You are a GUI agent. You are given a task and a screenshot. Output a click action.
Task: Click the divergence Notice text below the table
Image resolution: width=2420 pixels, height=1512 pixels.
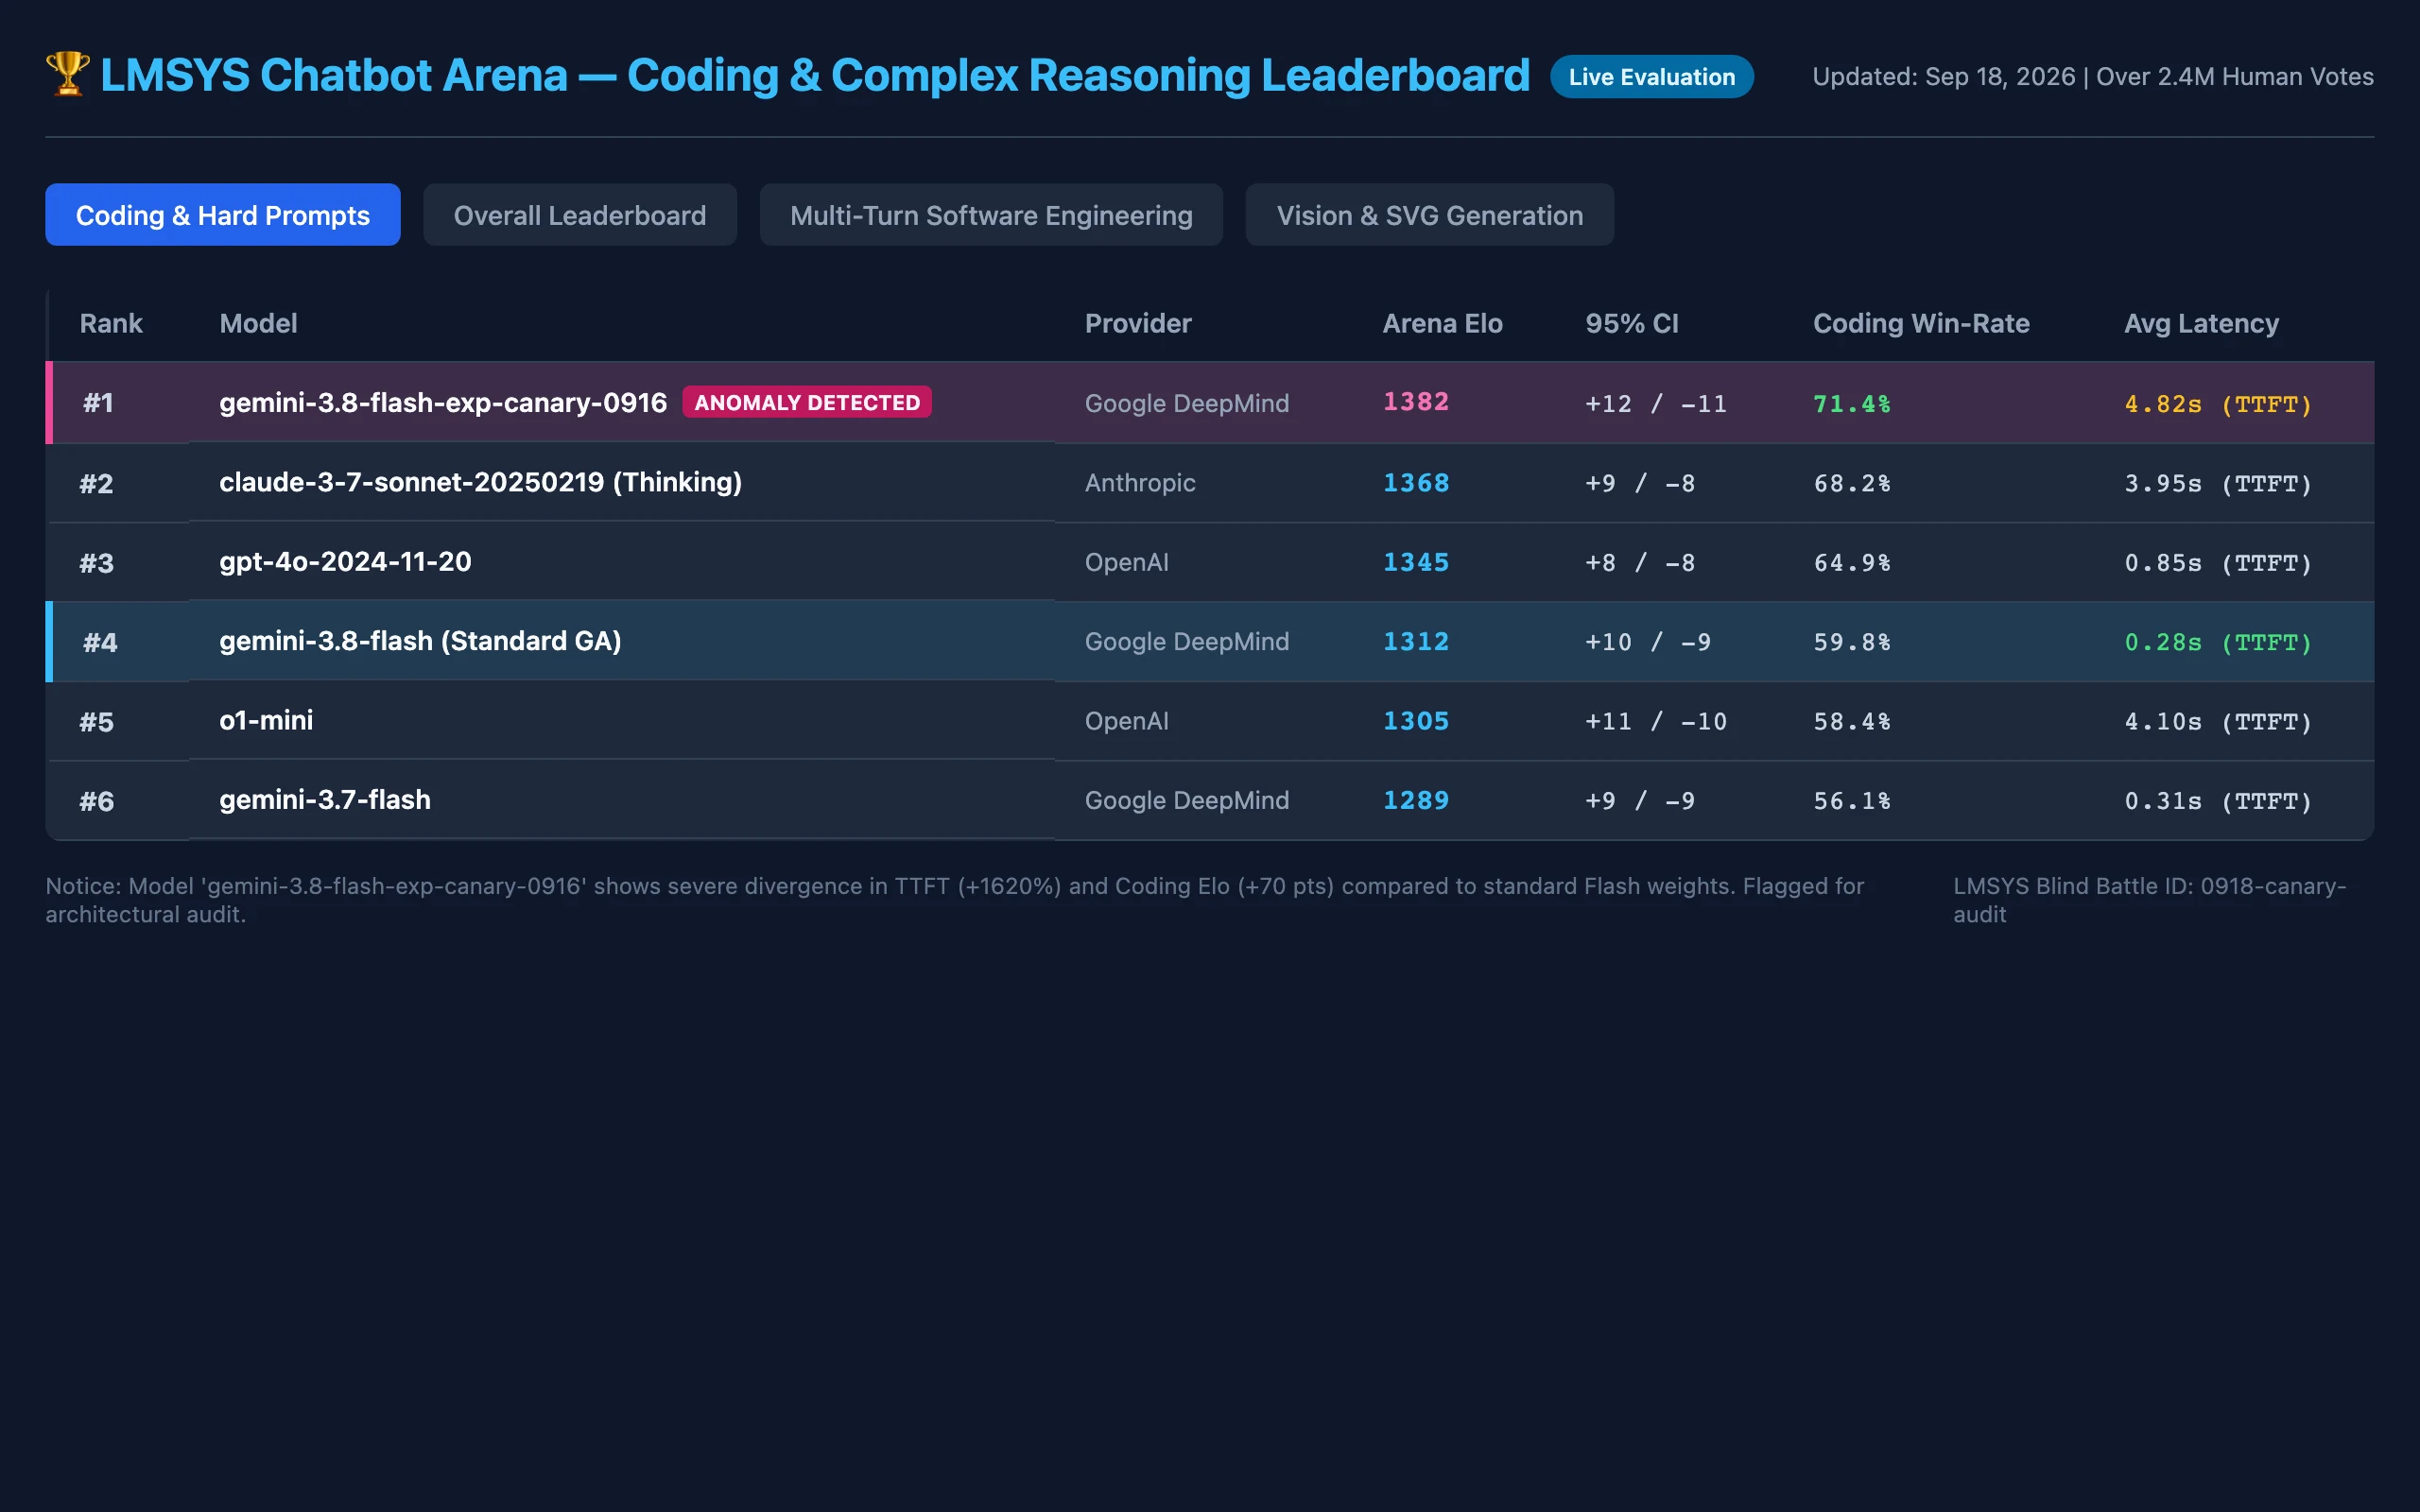click(955, 900)
